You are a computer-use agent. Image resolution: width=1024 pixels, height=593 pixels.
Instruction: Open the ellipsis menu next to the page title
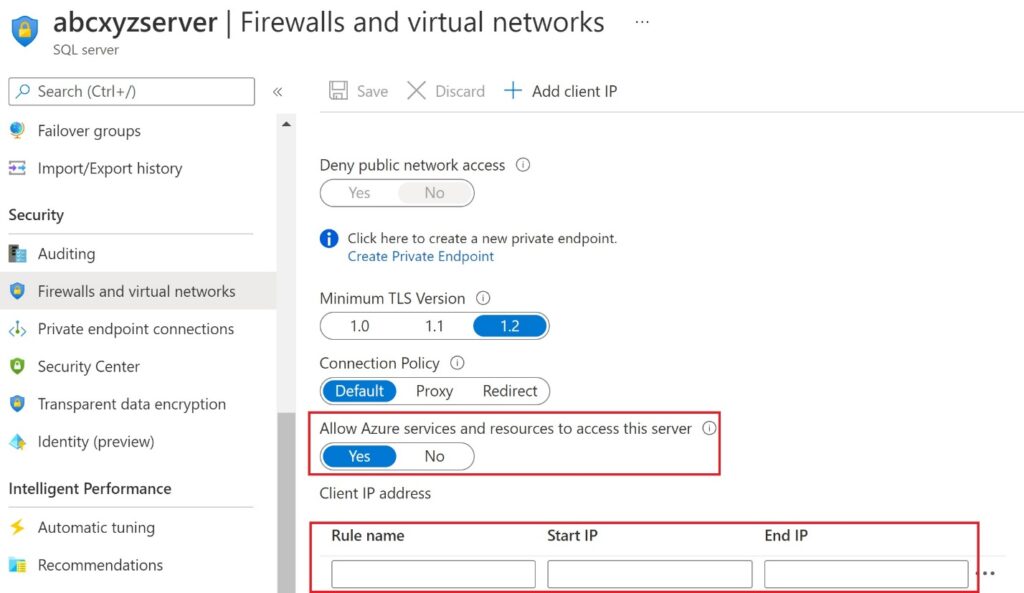click(641, 21)
